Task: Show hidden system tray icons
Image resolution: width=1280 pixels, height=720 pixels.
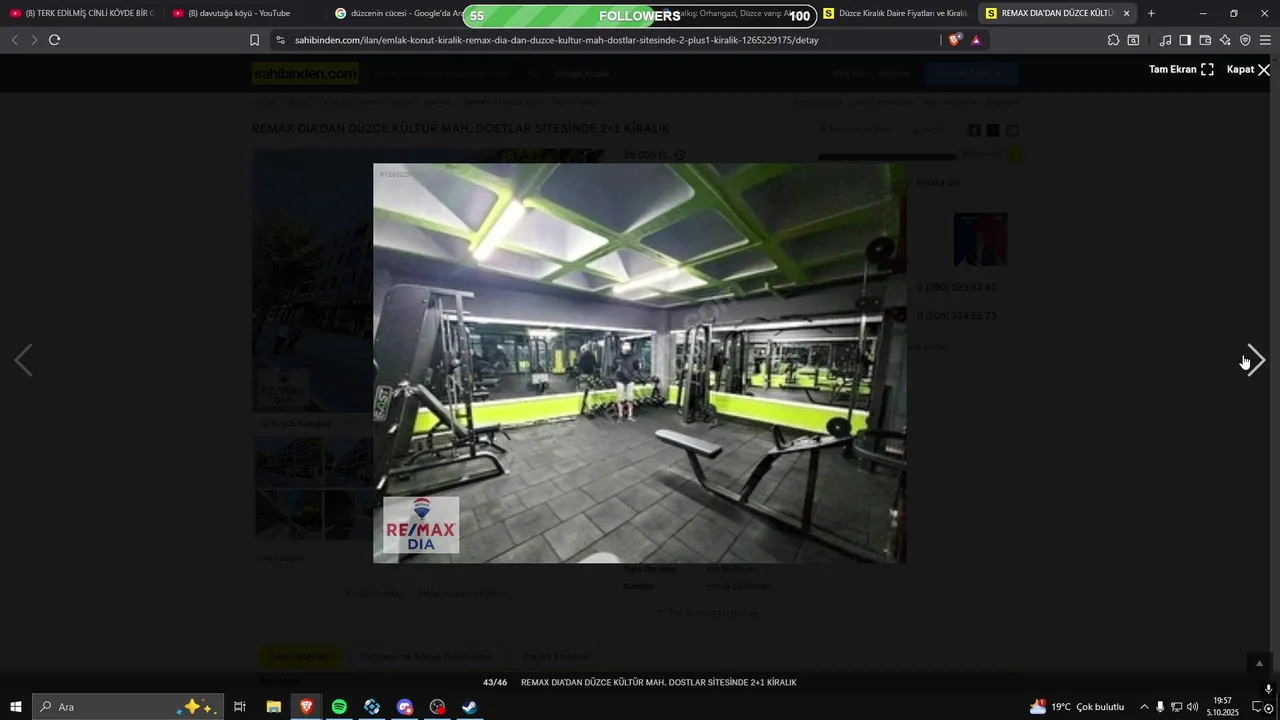Action: click(x=1144, y=707)
